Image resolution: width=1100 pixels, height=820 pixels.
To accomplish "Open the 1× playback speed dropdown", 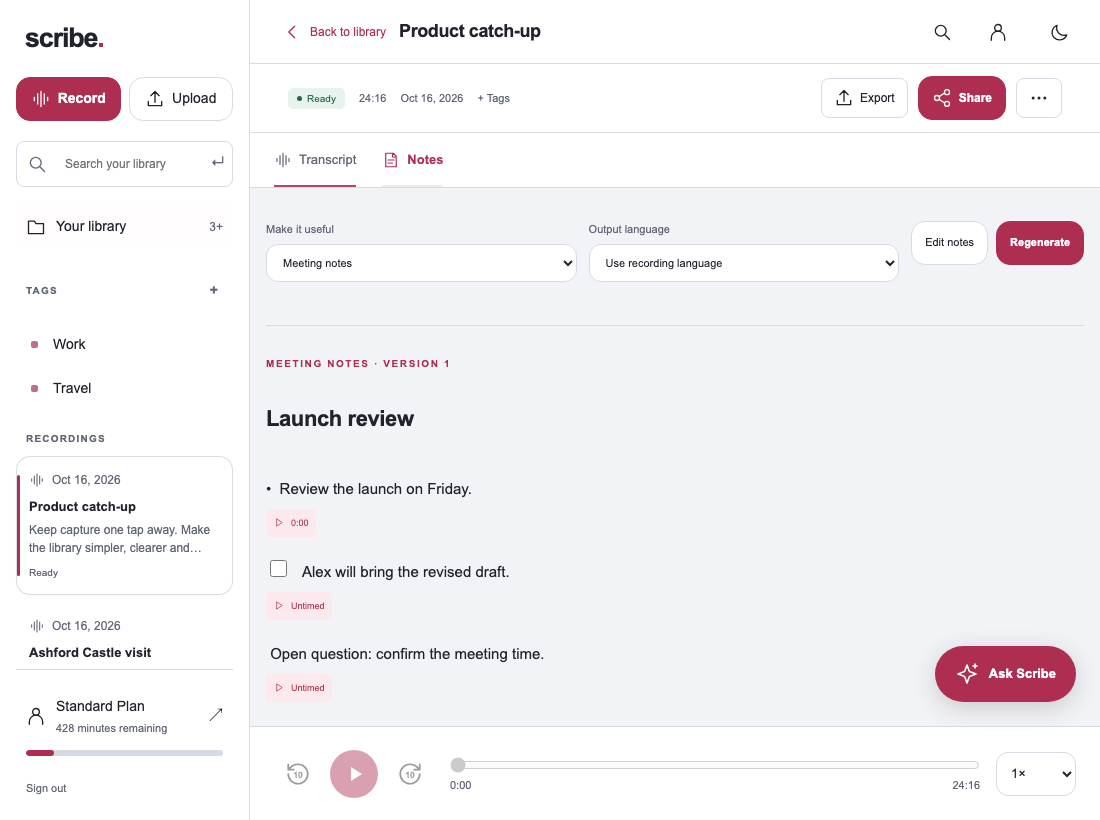I will pos(1035,774).
